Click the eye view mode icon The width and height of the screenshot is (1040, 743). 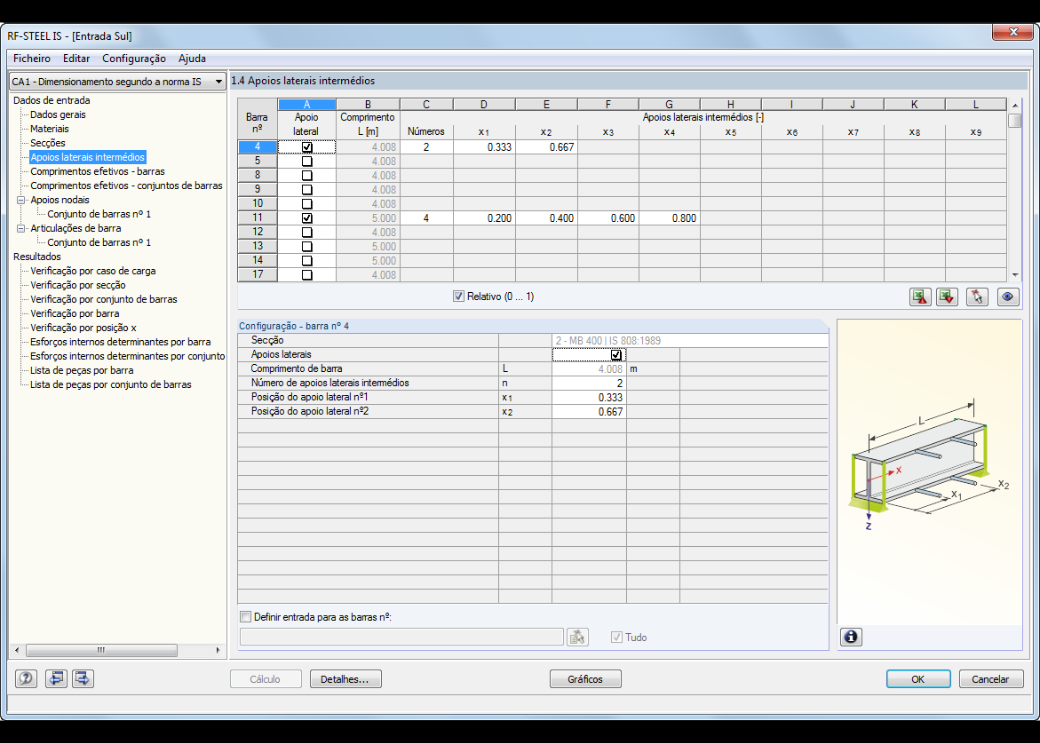point(1008,297)
